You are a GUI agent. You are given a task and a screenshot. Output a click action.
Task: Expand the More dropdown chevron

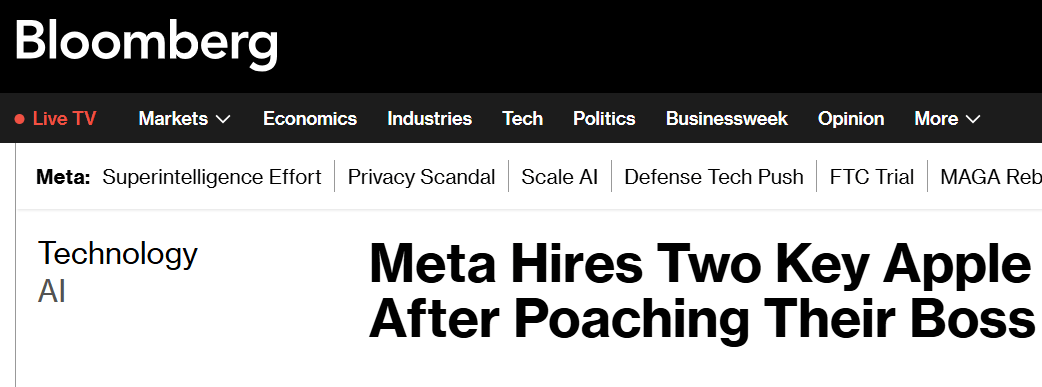[x=972, y=120]
